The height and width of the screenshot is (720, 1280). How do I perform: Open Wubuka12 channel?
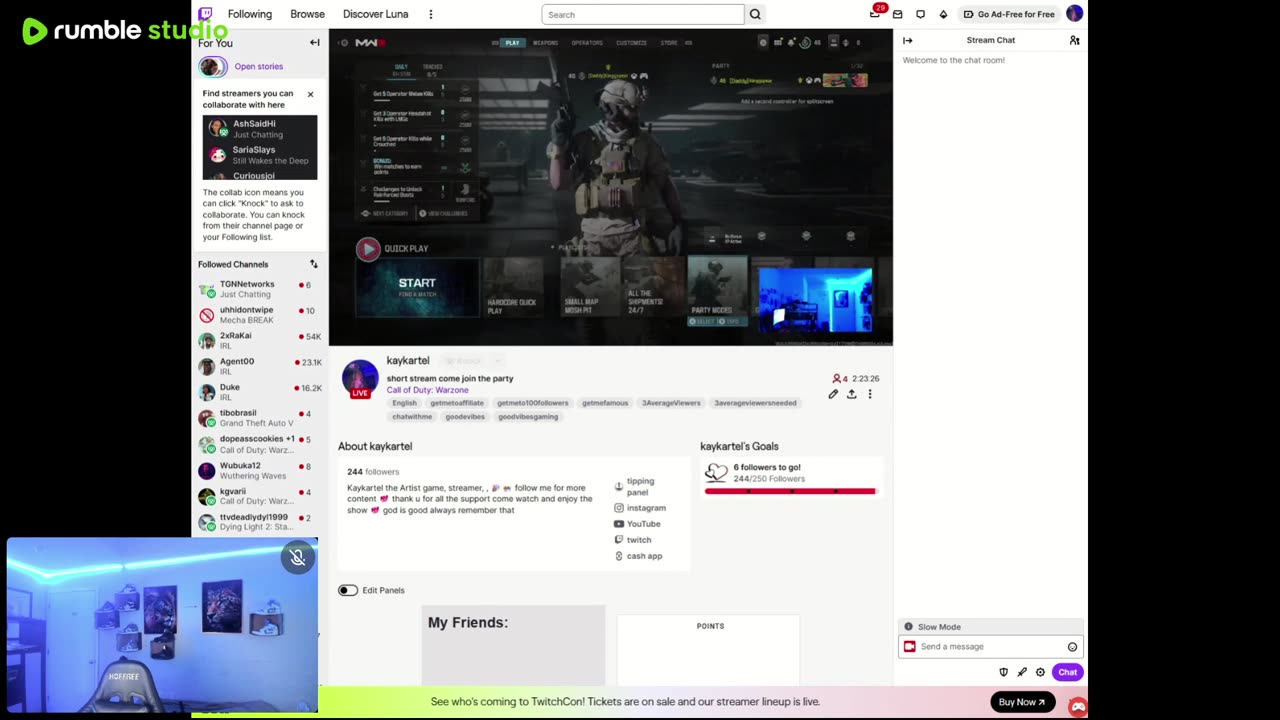click(258, 470)
